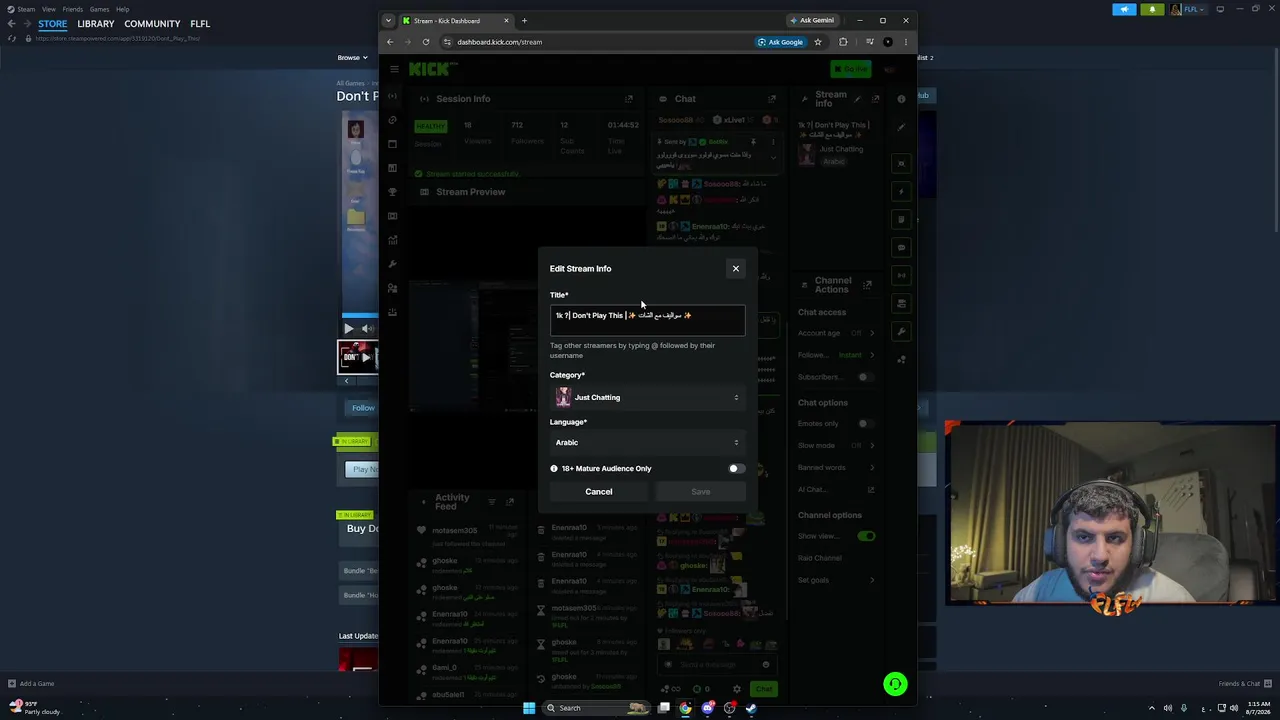This screenshot has height=720, width=1280.
Task: Open the Browse dropdown in Steam store
Action: click(x=351, y=58)
